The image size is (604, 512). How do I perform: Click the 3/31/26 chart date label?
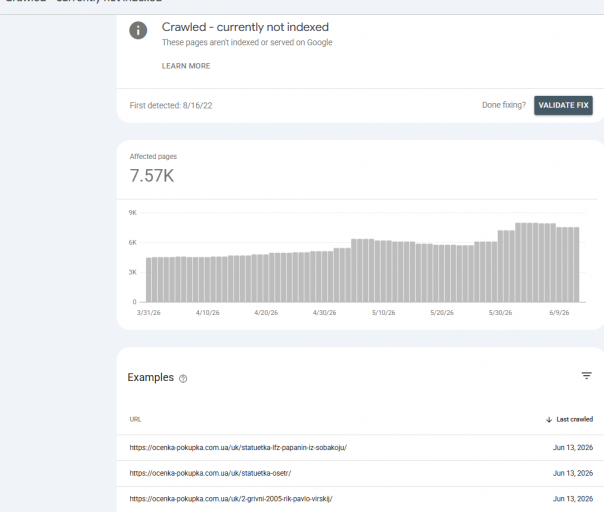coord(149,312)
